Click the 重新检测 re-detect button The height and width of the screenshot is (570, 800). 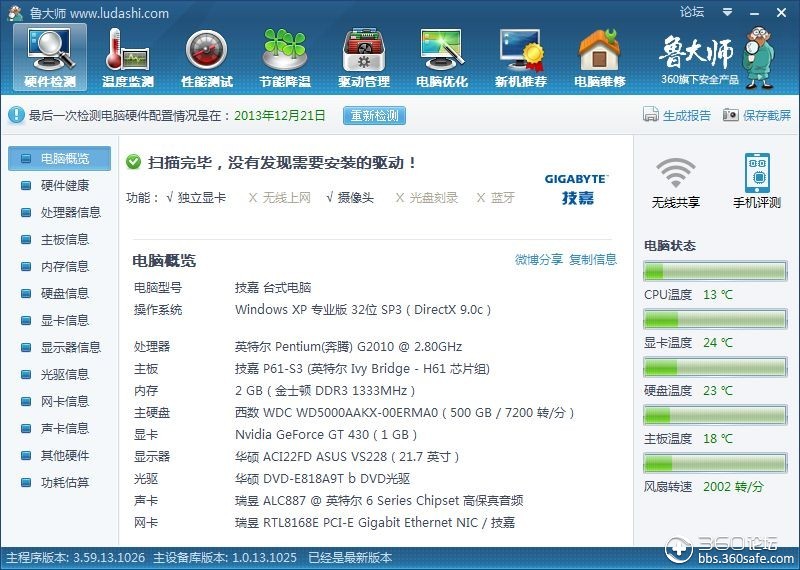[x=374, y=115]
